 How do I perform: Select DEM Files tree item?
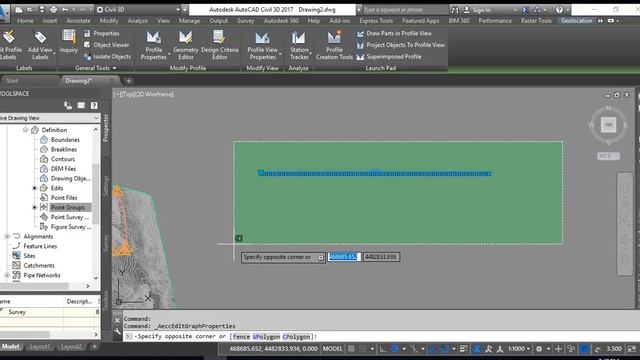click(x=63, y=169)
